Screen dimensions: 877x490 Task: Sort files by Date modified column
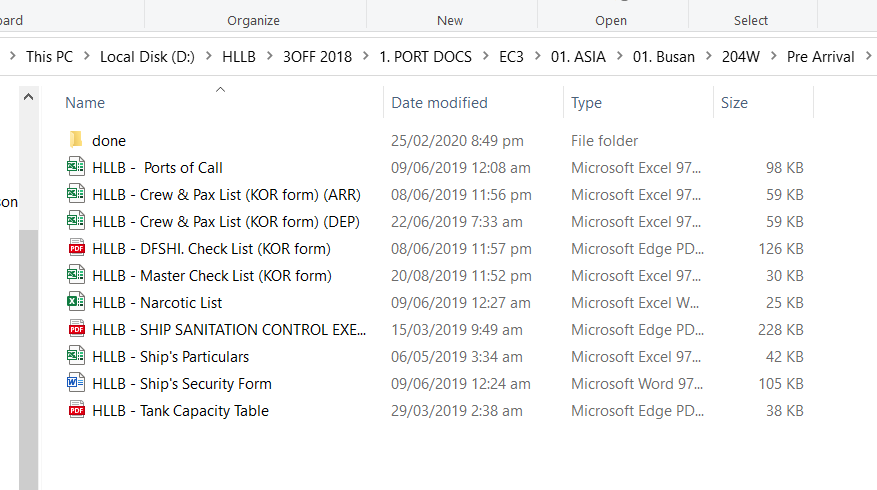tap(439, 103)
